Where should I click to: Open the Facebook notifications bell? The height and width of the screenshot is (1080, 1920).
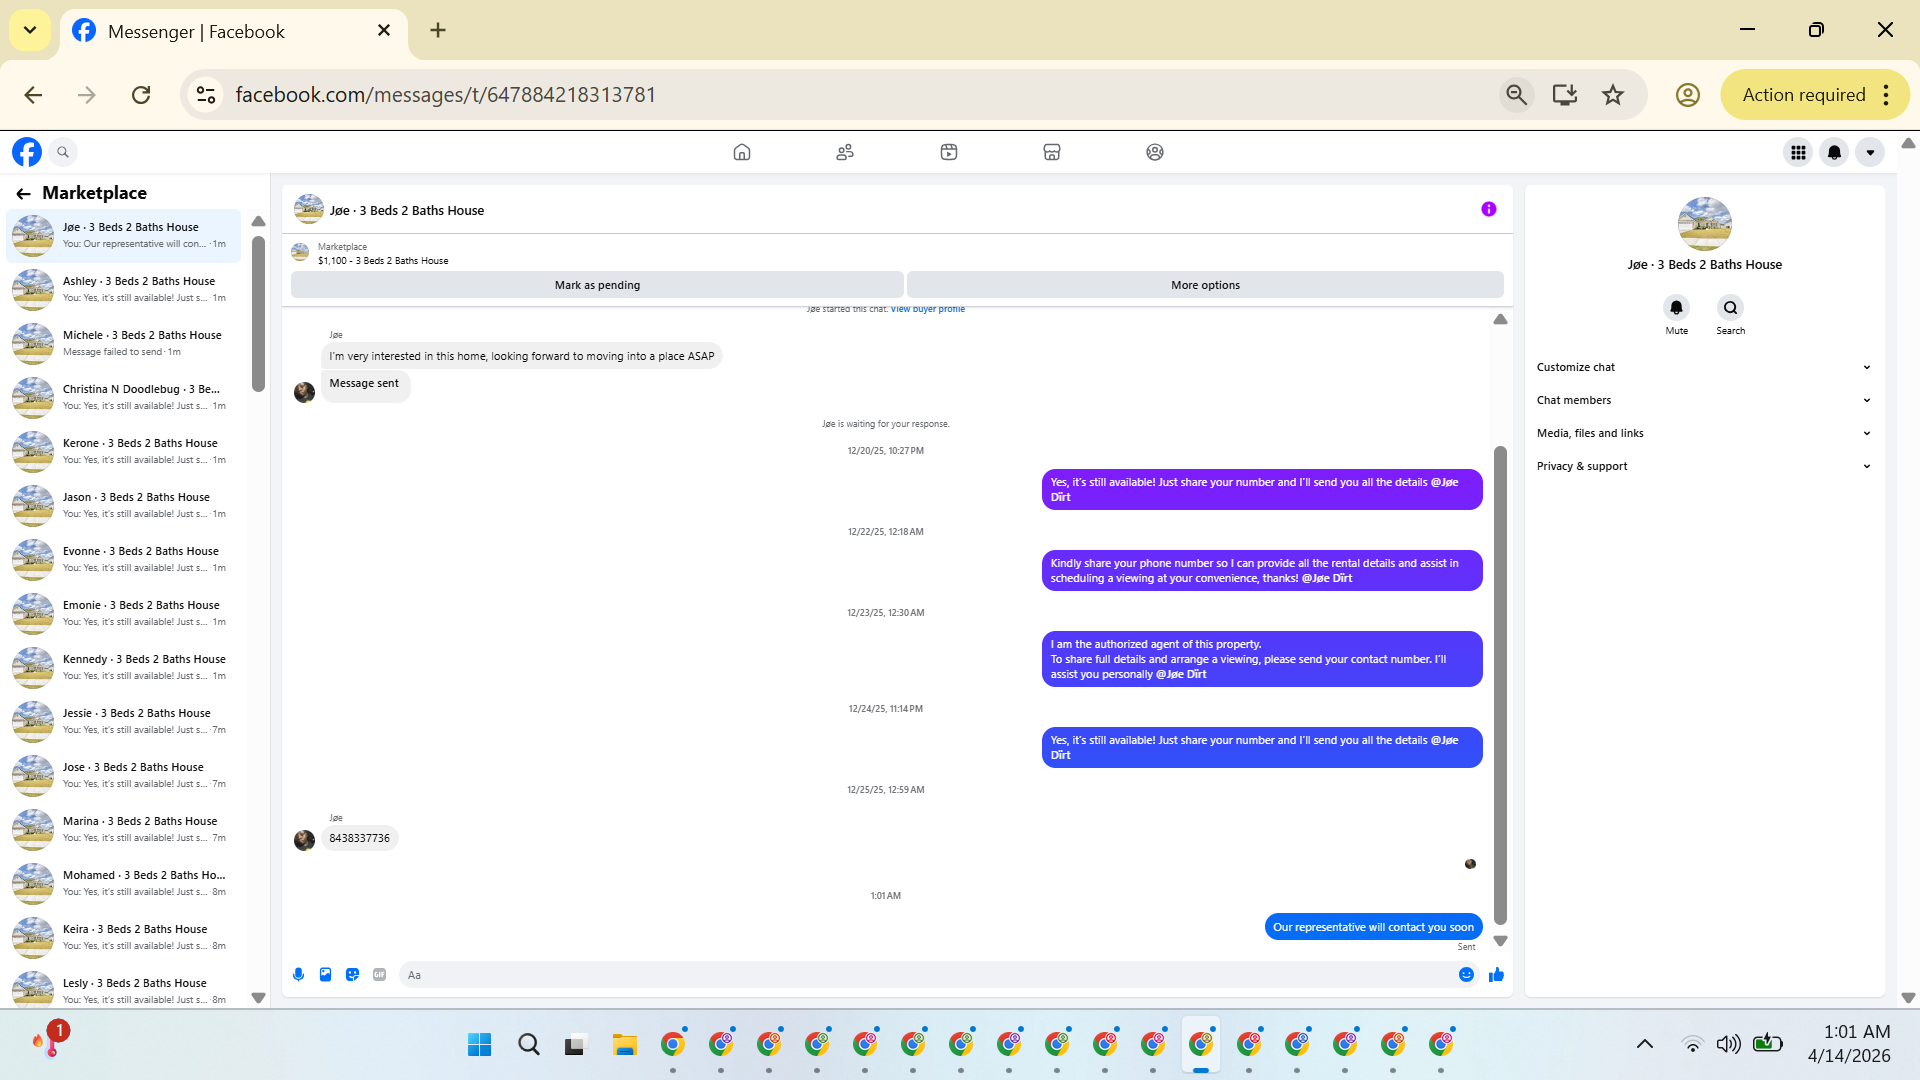tap(1834, 152)
